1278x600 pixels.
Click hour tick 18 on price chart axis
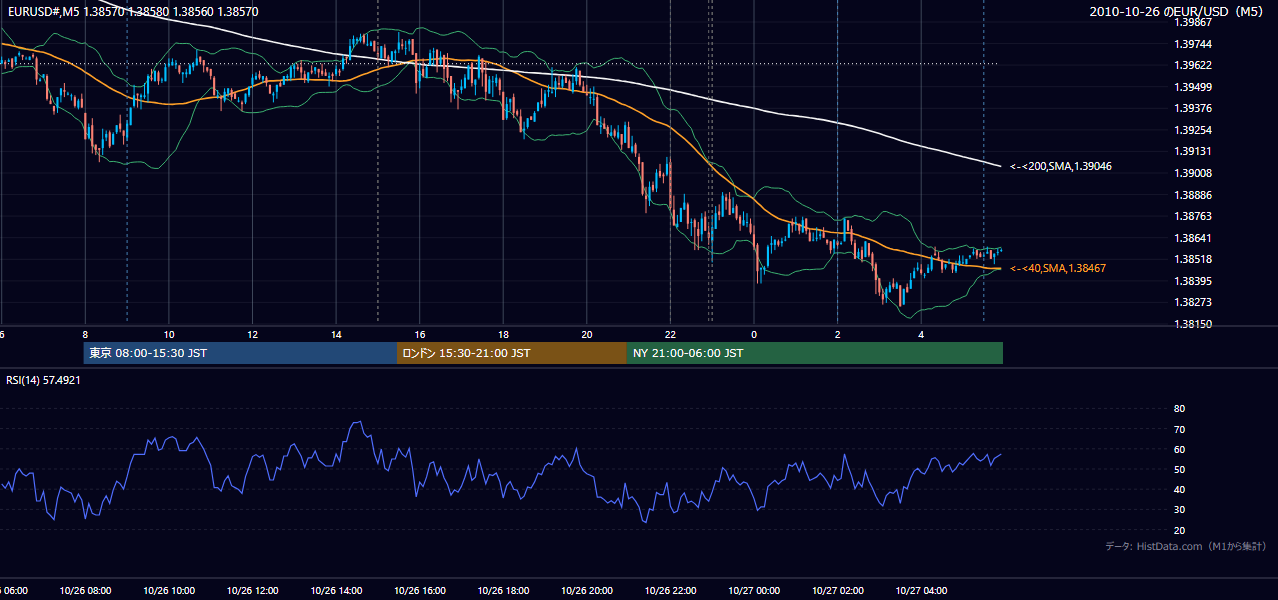point(503,335)
